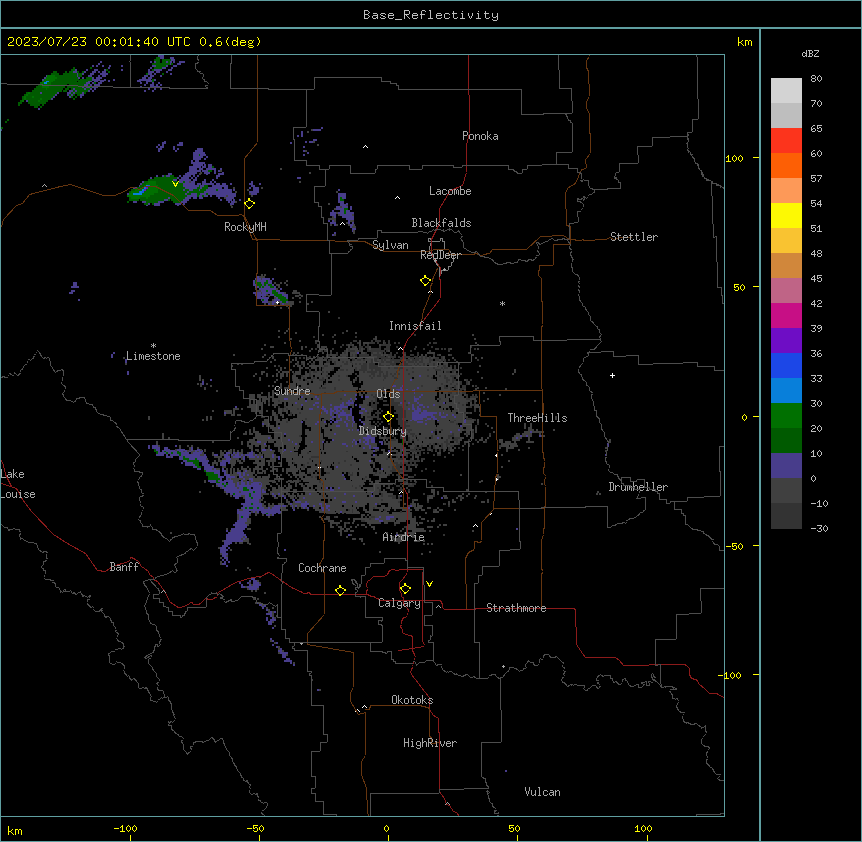Screen dimensions: 862x842
Task: Select the orange 57–60 dBZ legend swatch
Action: [786, 165]
